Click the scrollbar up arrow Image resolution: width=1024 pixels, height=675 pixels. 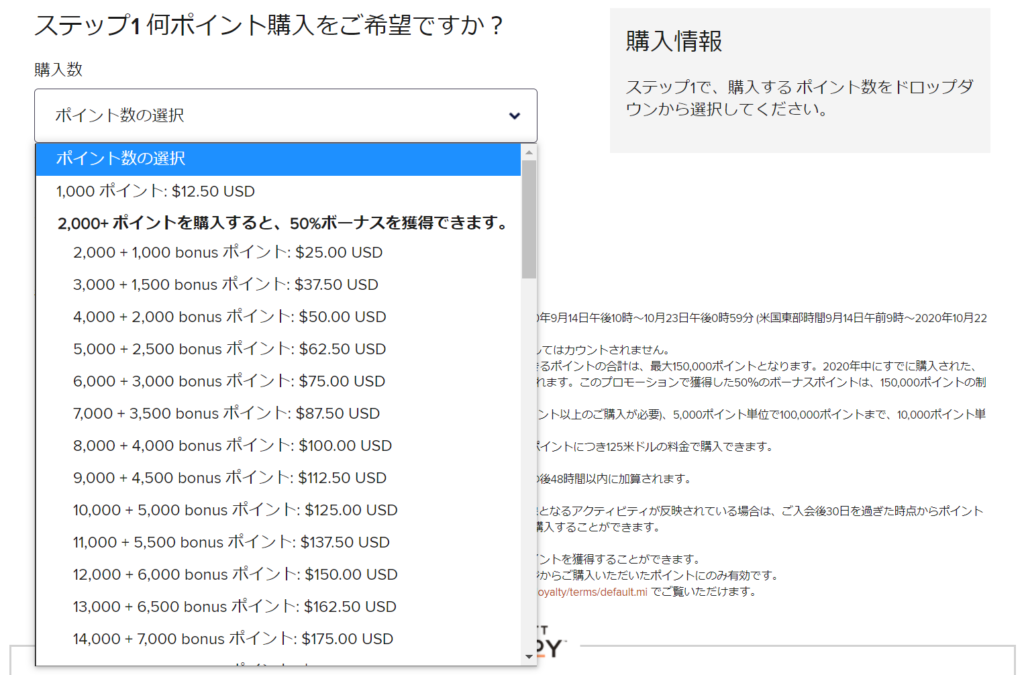point(529,153)
